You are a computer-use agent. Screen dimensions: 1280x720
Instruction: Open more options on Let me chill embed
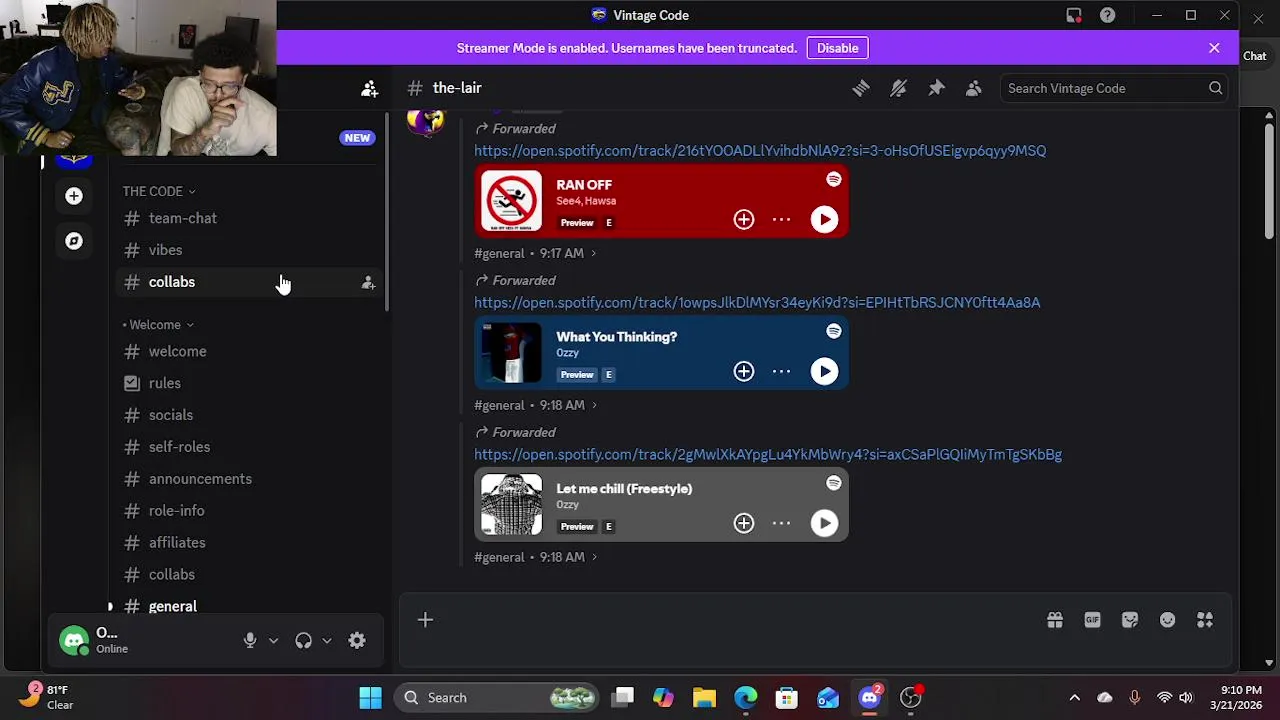point(781,524)
